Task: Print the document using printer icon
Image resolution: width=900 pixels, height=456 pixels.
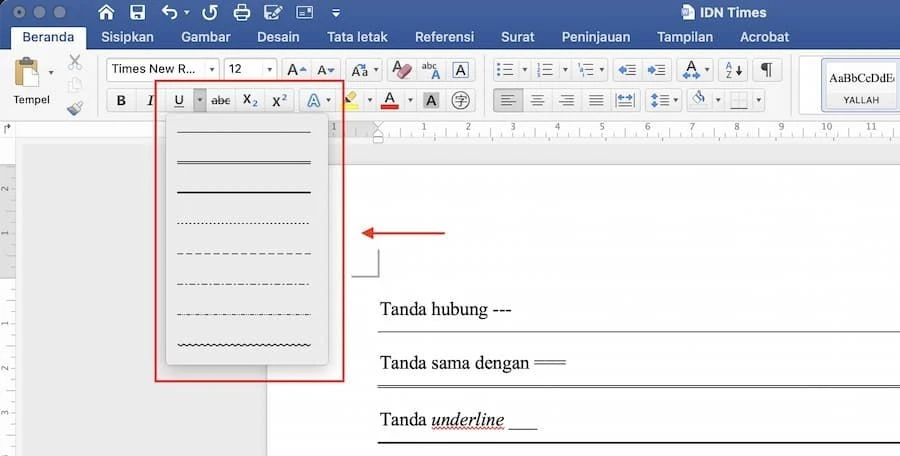Action: click(242, 12)
